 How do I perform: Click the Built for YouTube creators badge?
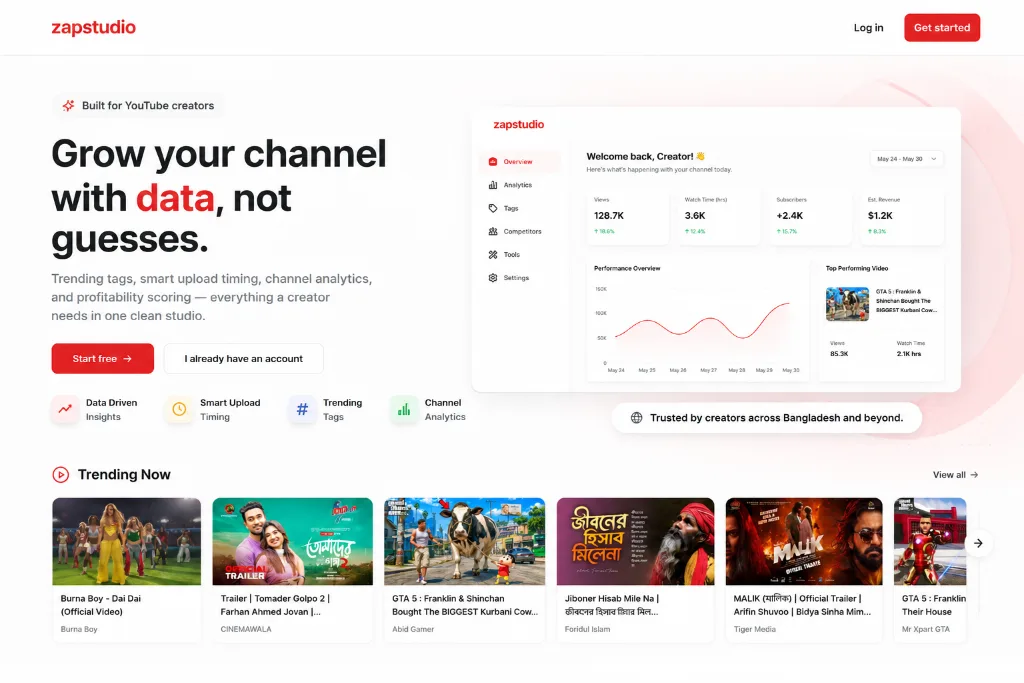[x=138, y=105]
